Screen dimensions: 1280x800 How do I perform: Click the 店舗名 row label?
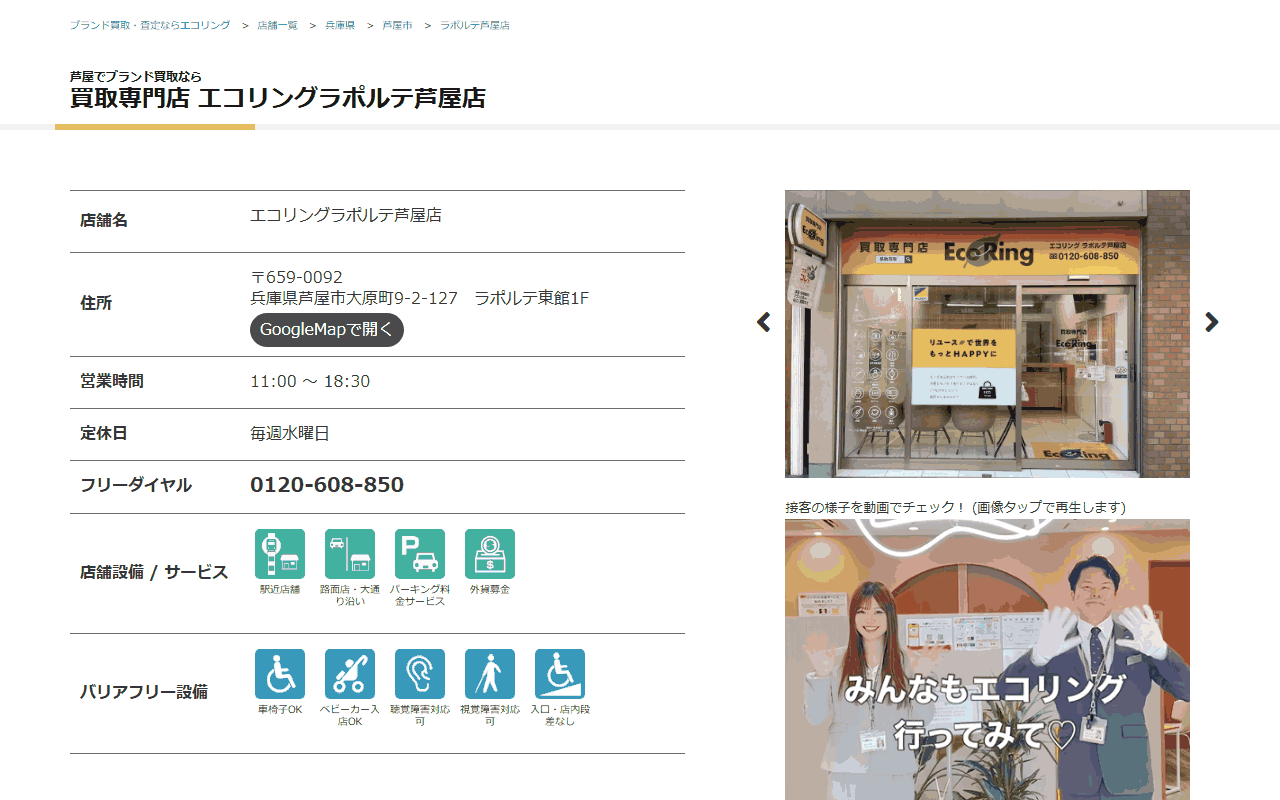(x=104, y=220)
